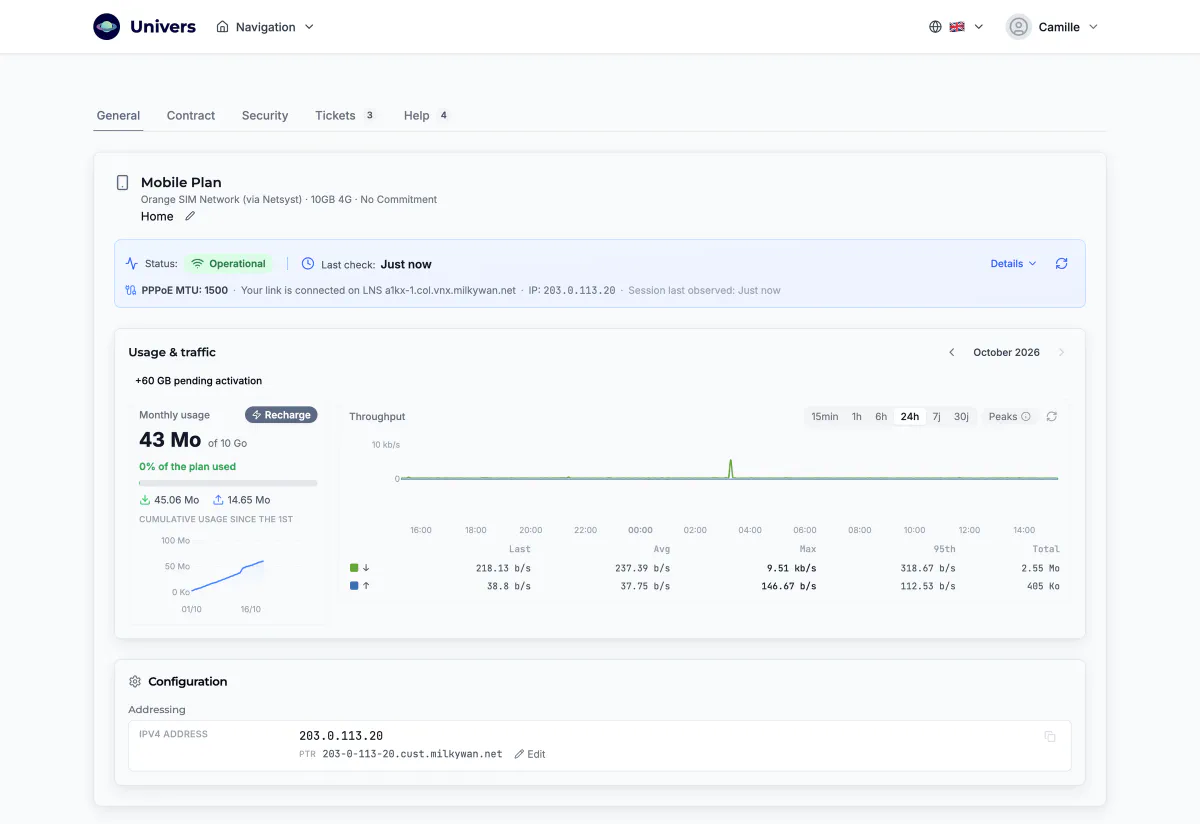
Task: Open the Navigation dropdown menu
Action: (265, 27)
